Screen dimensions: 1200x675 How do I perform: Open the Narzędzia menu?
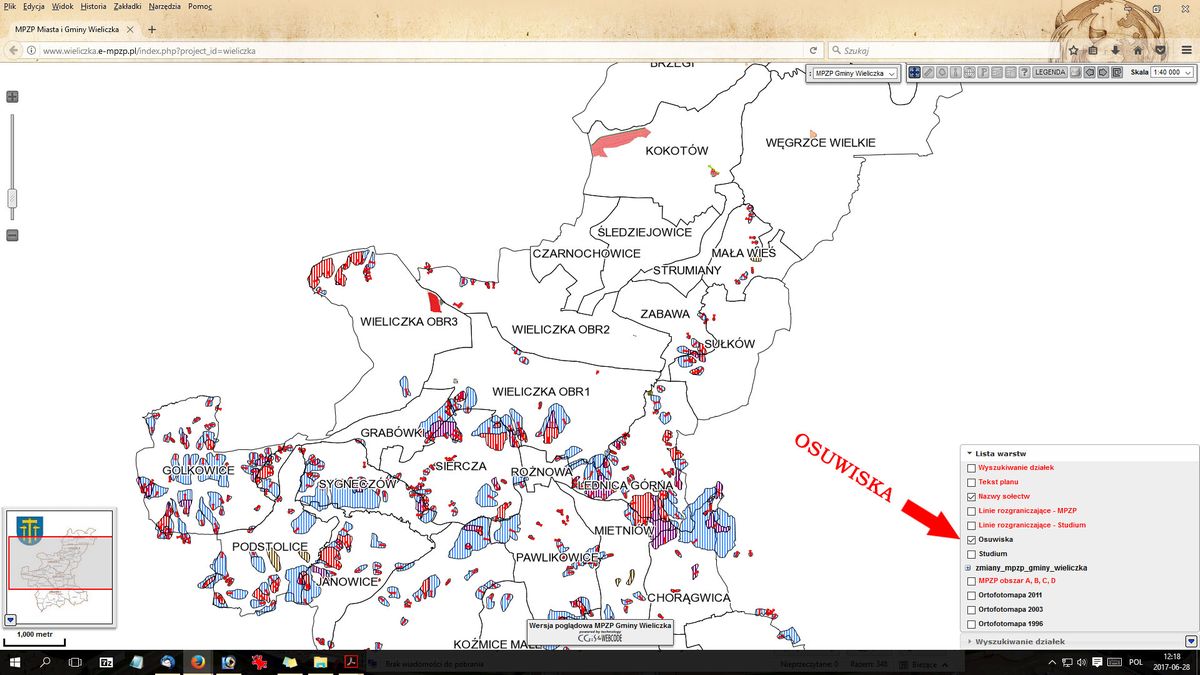(165, 6)
